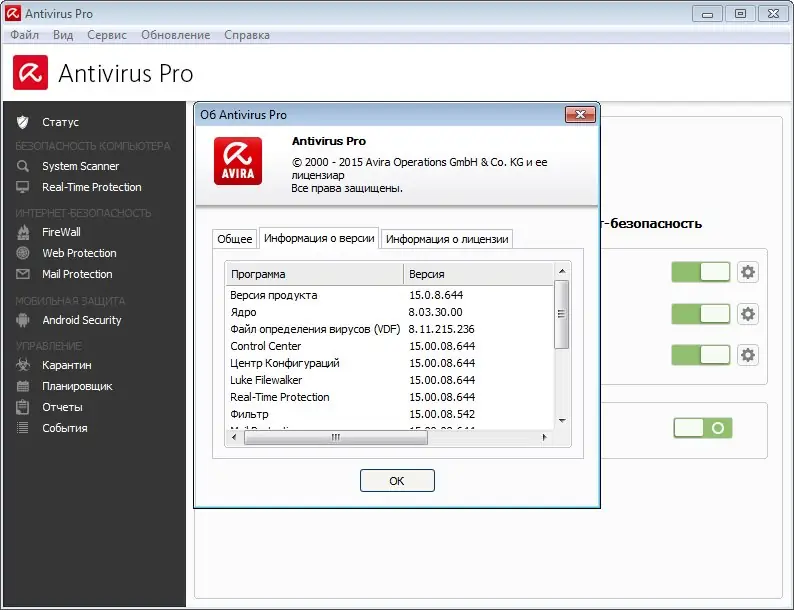
Task: Select the Real-Time Protection version row
Action: (389, 397)
